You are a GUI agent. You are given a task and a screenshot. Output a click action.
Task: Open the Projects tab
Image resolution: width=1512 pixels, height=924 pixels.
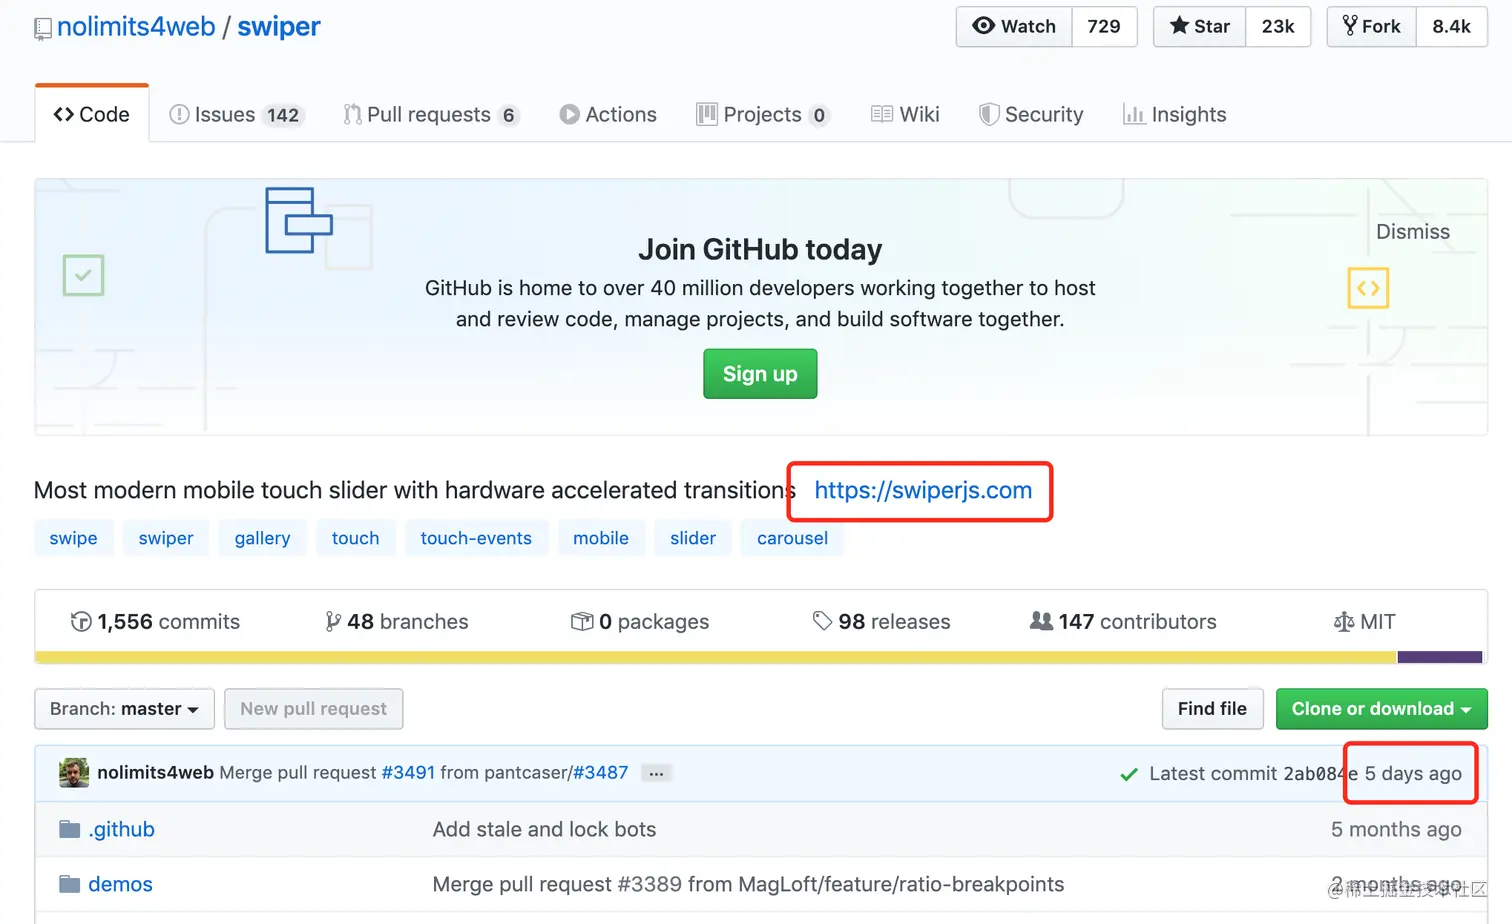pos(763,114)
